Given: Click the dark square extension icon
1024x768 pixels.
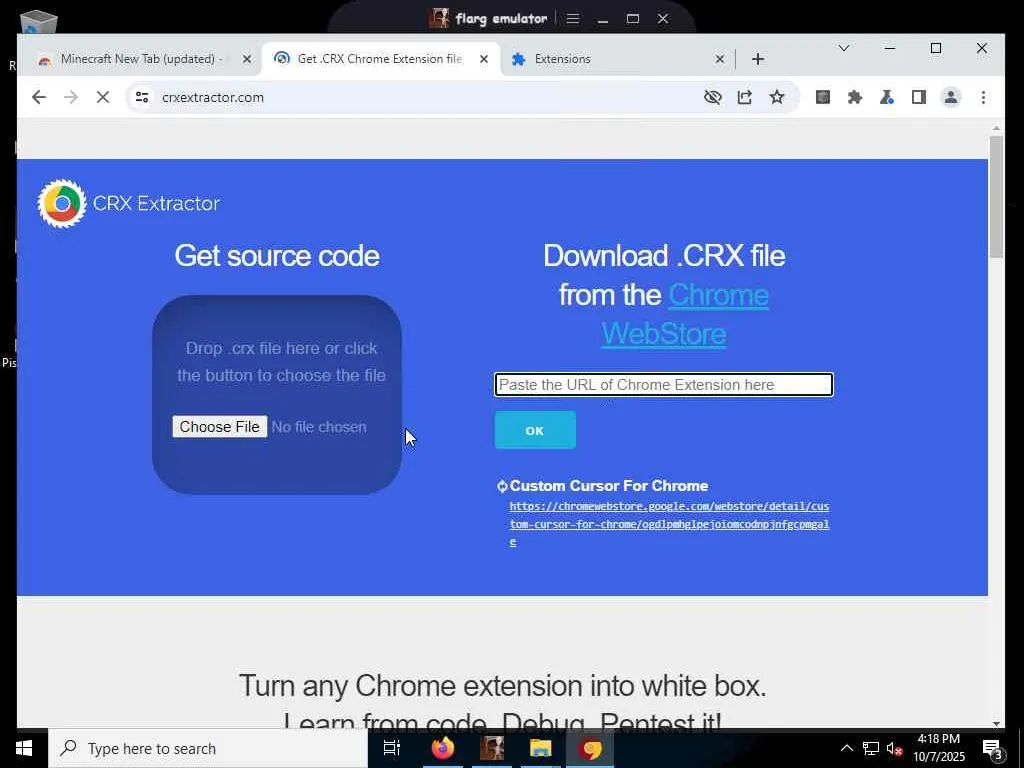Looking at the screenshot, I should (x=823, y=97).
